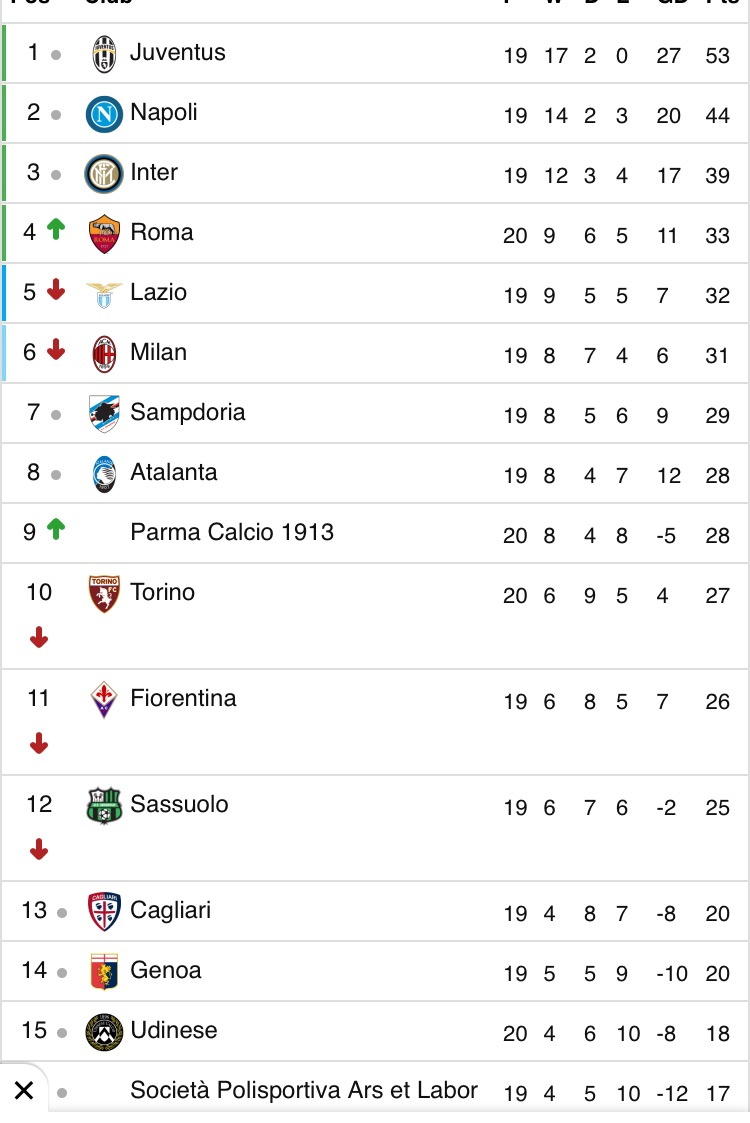Click the Roma club crest

tap(104, 234)
